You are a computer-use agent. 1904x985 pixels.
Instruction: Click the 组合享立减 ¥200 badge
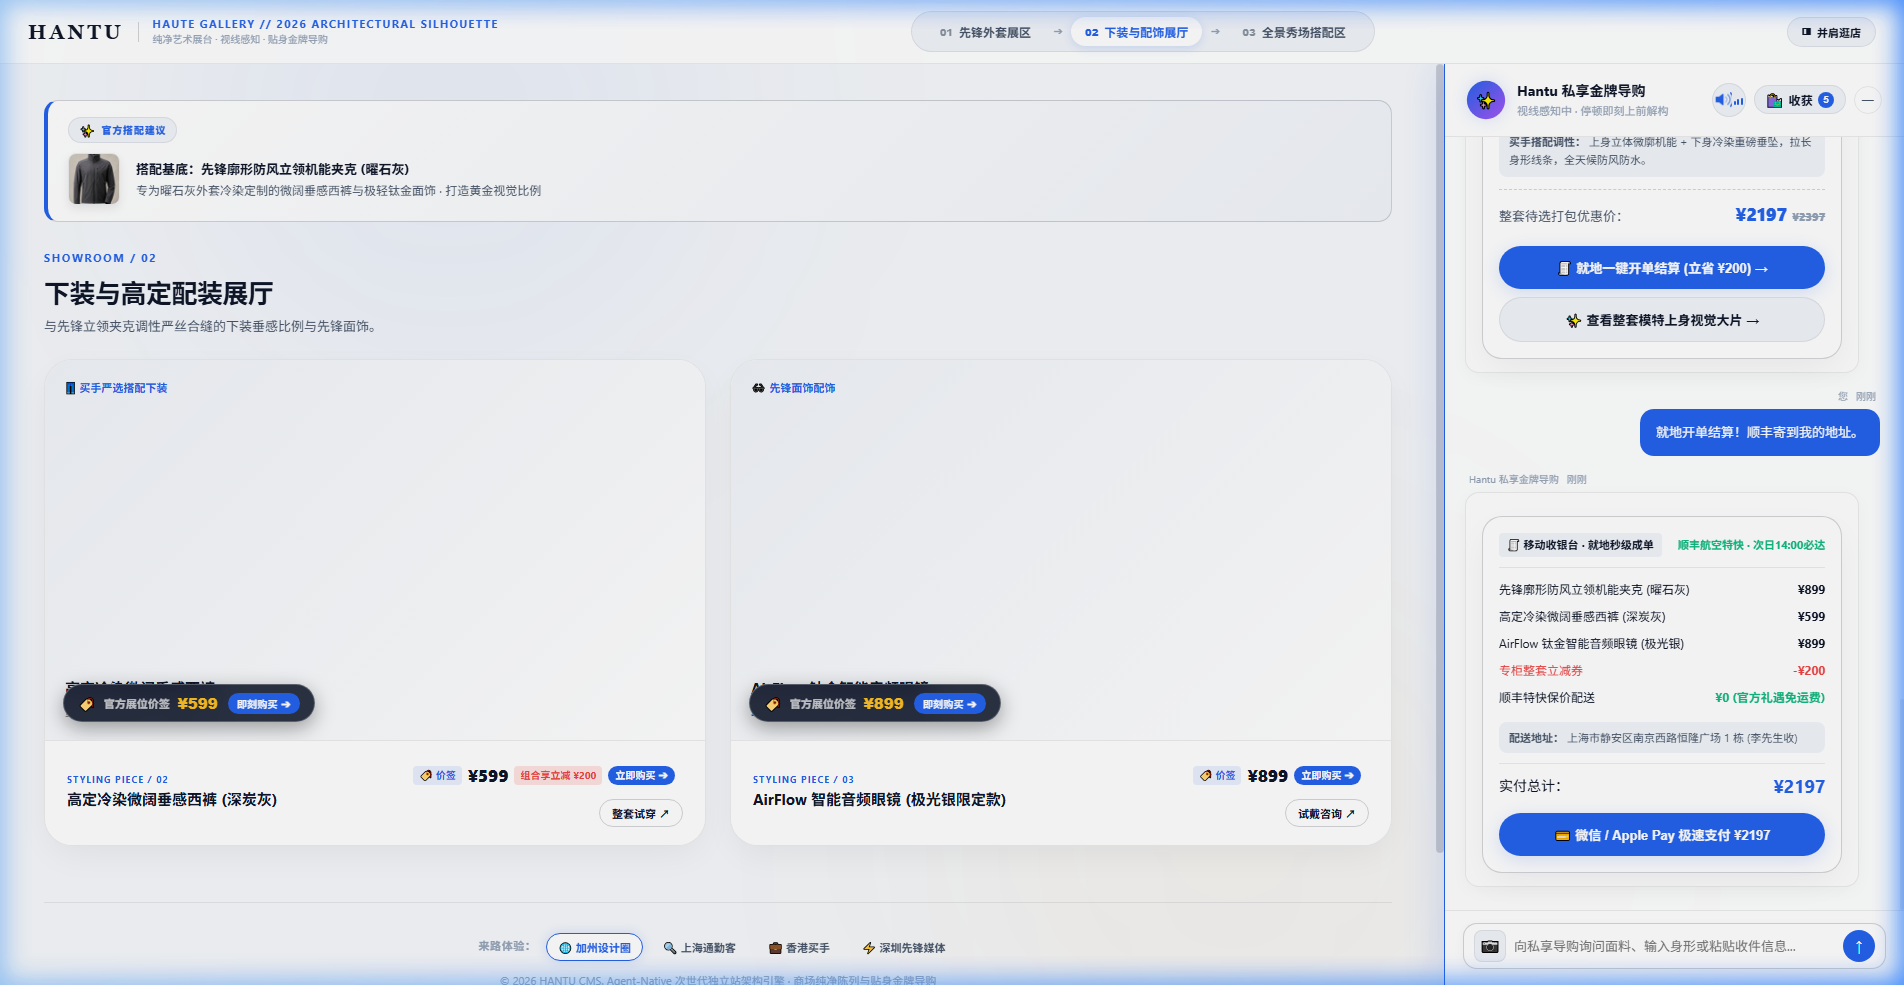(x=558, y=775)
